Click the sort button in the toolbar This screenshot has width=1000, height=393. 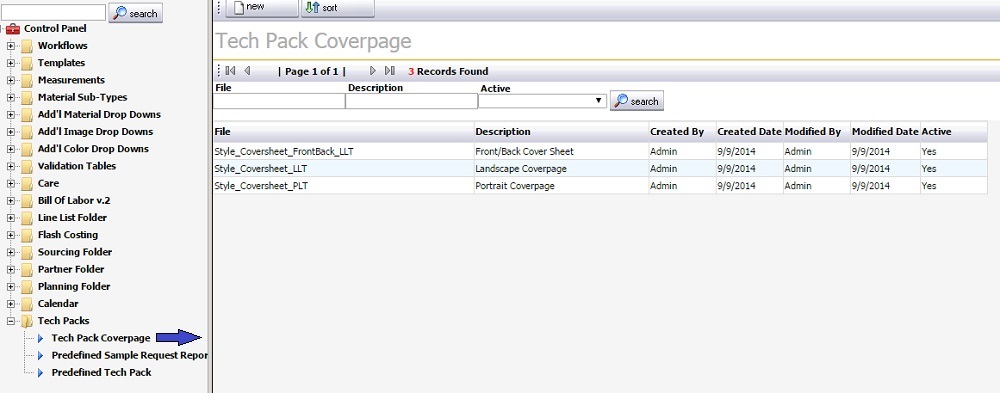tap(337, 8)
